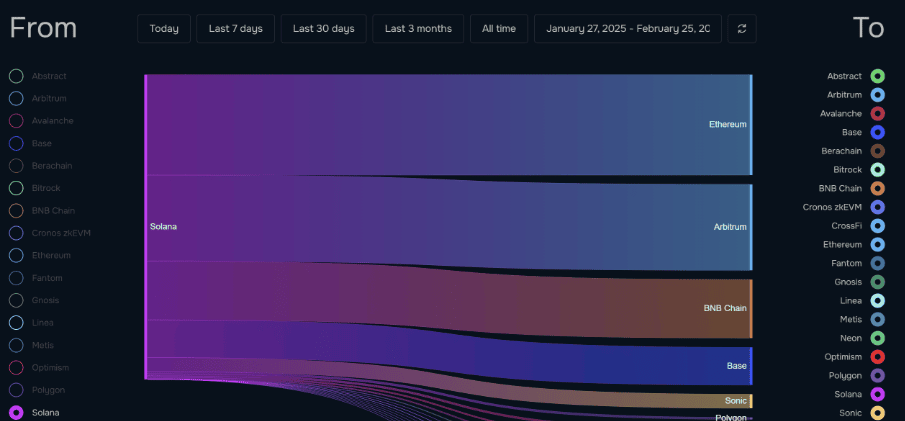Click Berachain icon in To list
This screenshot has height=421, width=905.
877,151
